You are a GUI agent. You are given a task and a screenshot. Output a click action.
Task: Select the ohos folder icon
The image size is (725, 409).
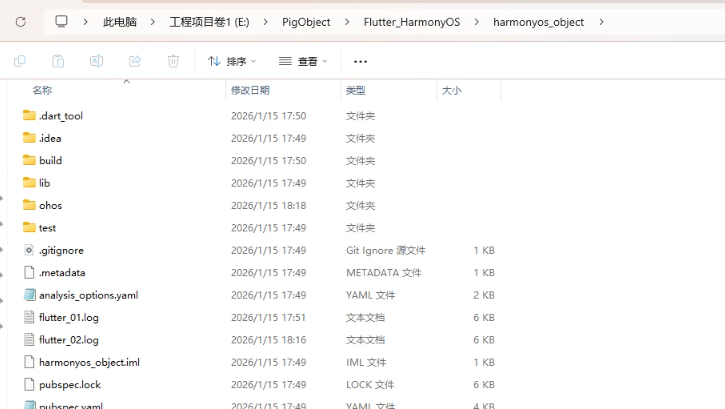[x=29, y=205]
